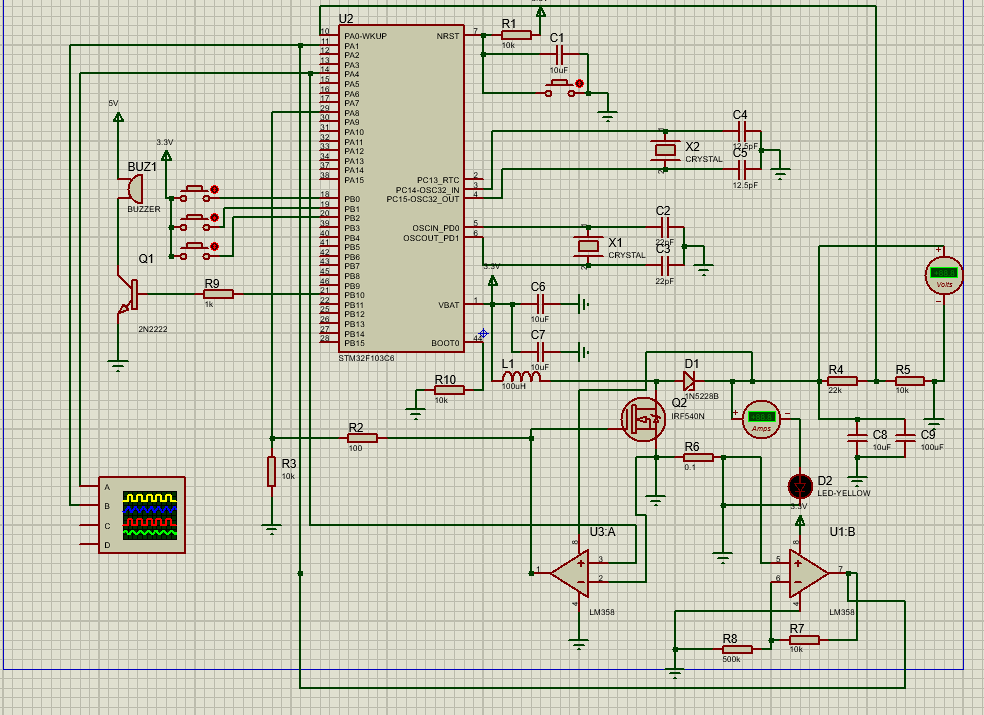Click the Amps ammeter instrument
This screenshot has height=715, width=984.
tap(761, 419)
